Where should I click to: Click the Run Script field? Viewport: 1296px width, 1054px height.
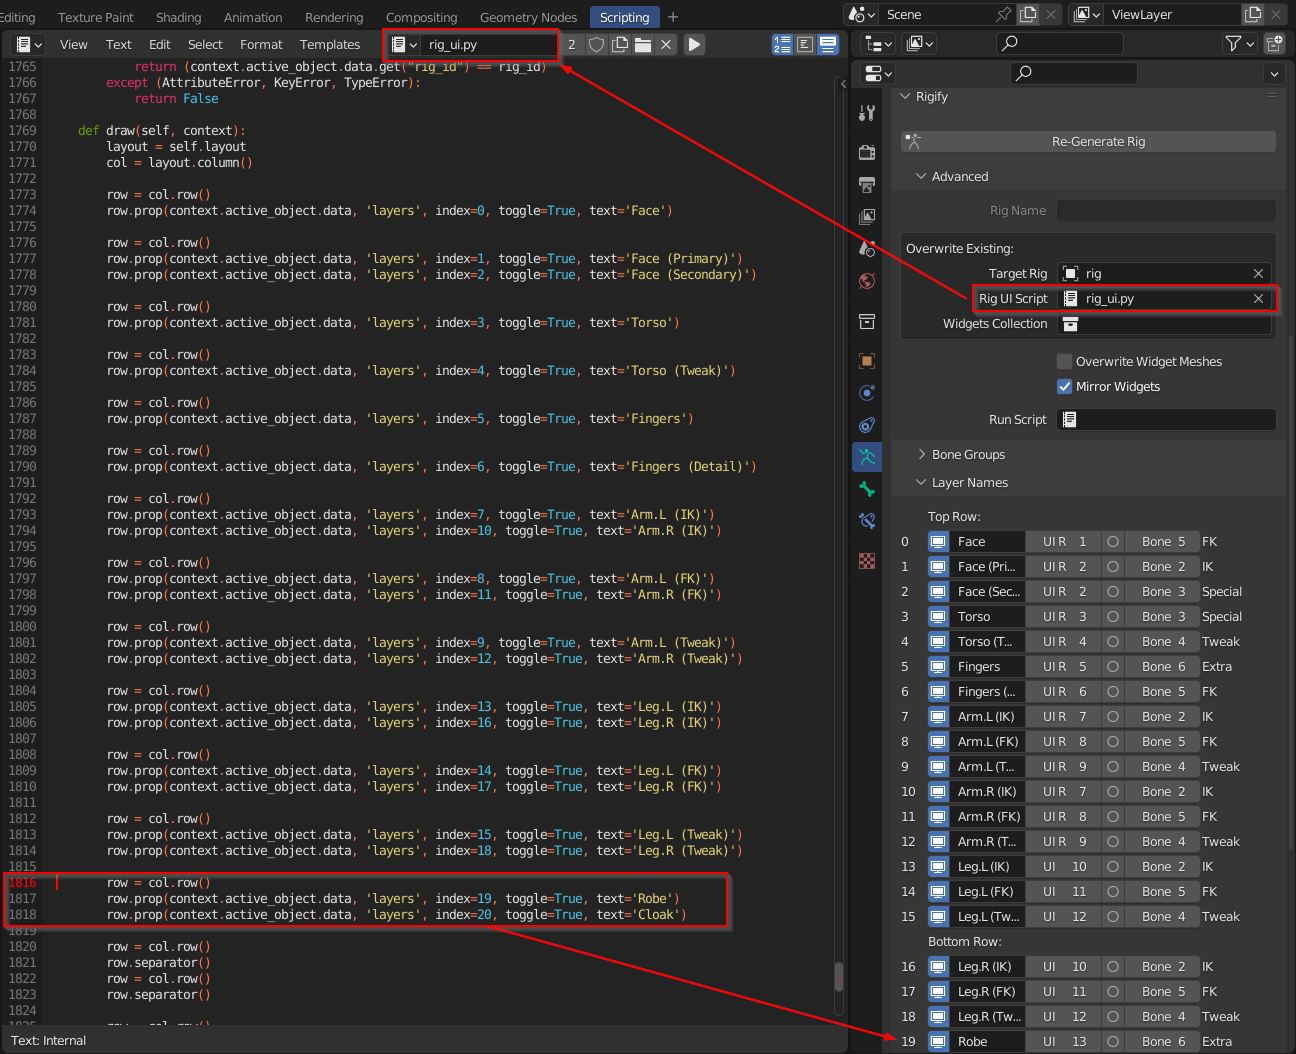[x=1166, y=419]
